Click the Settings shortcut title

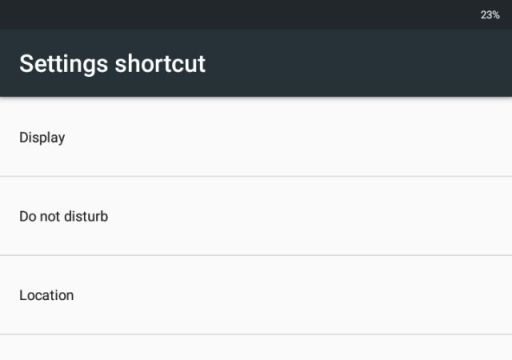point(112,63)
